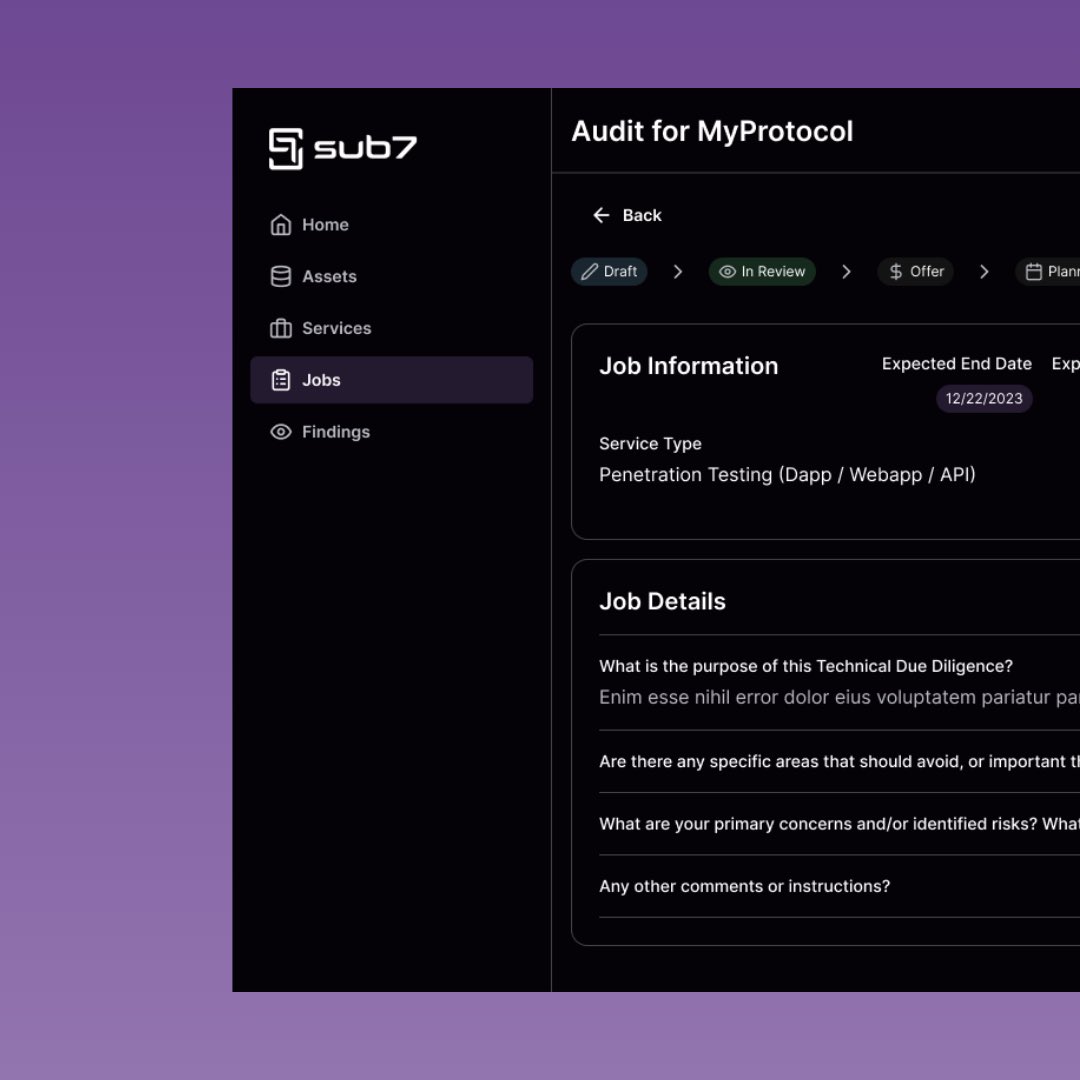The width and height of the screenshot is (1080, 1080).
Task: Select the Jobs clipboard icon
Action: click(x=281, y=380)
